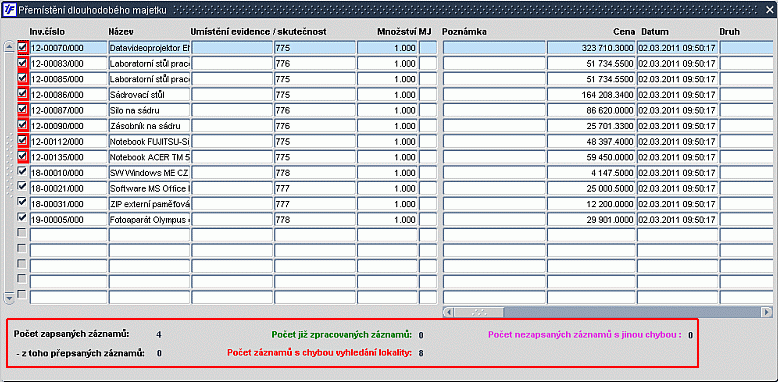
Task: Click the price cell 25 000.5000
Action: 591,188
